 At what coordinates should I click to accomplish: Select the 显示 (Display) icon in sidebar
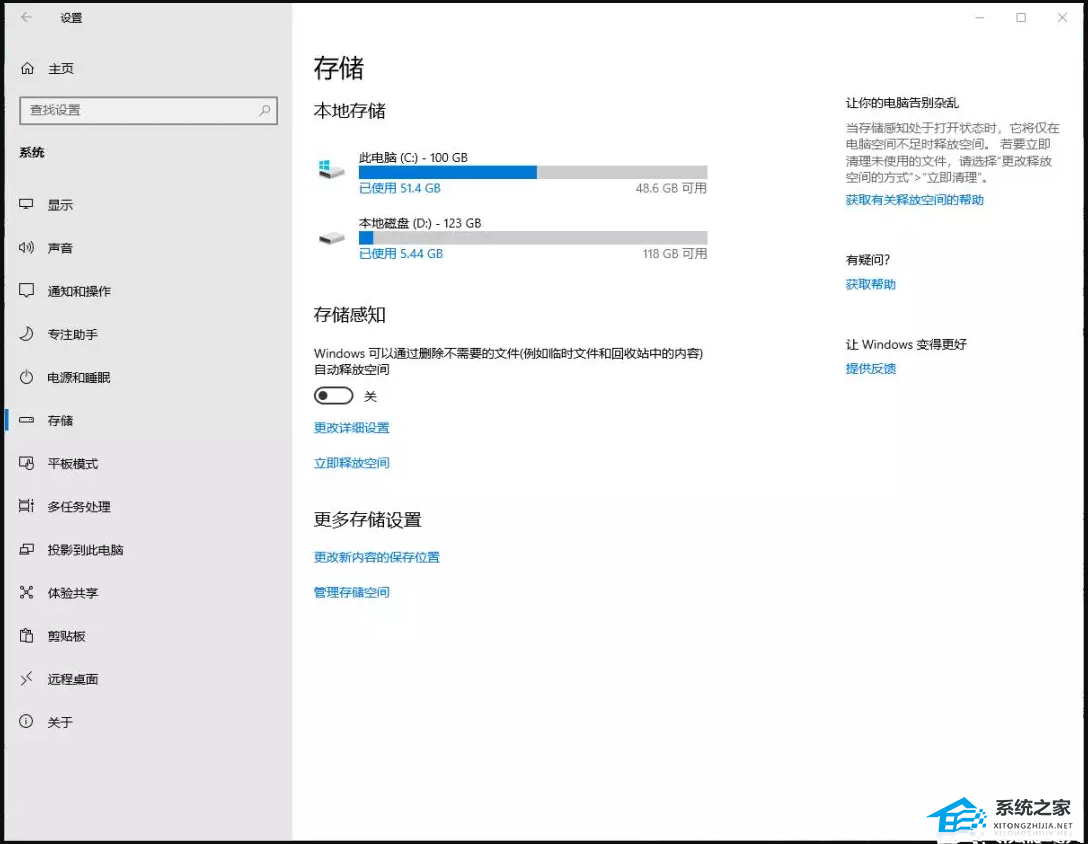tap(60, 204)
